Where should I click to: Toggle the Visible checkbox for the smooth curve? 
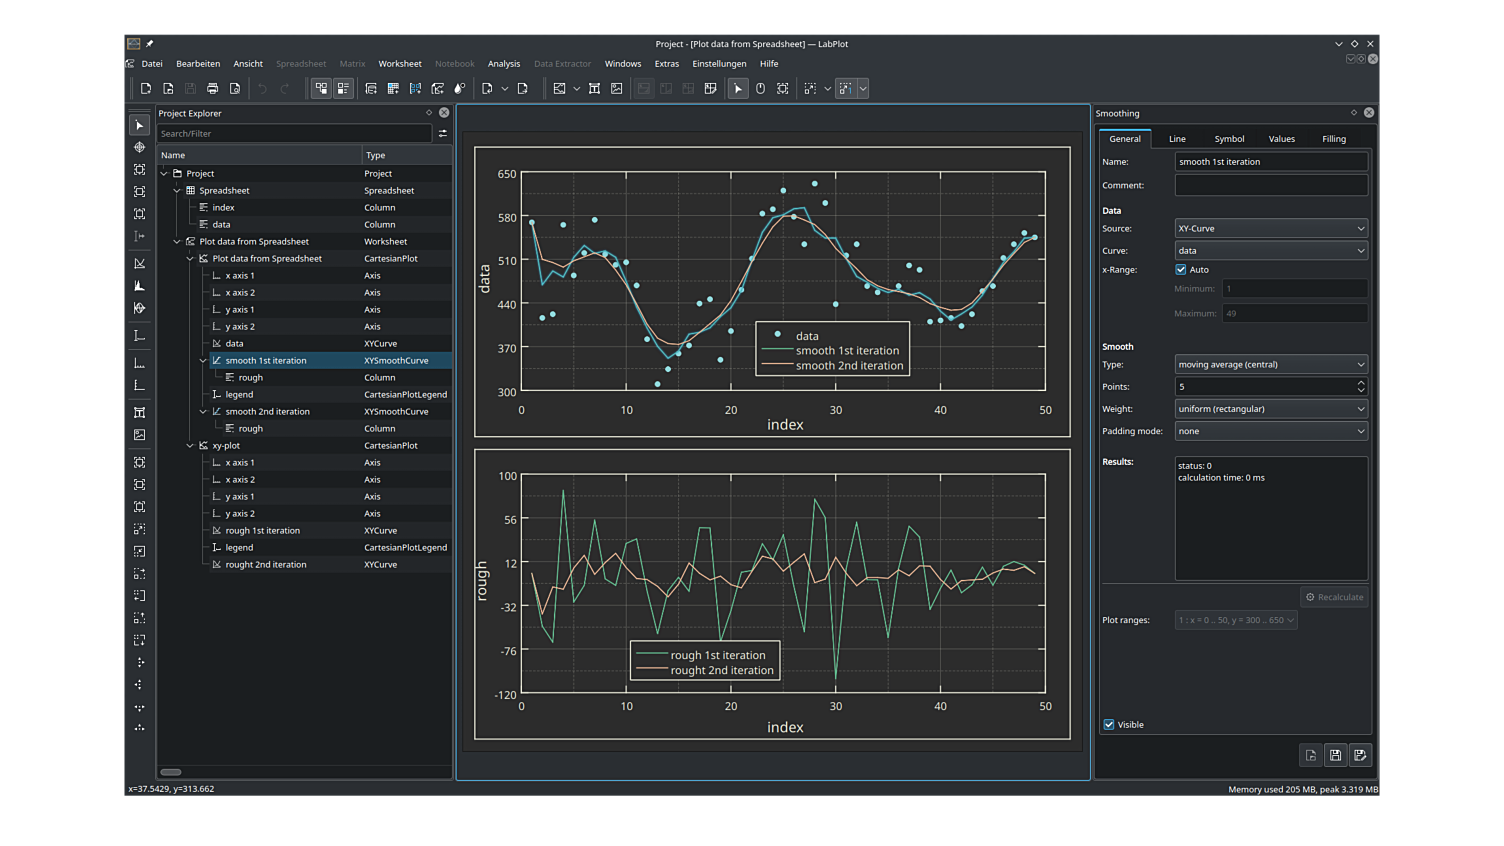pyautogui.click(x=1109, y=724)
